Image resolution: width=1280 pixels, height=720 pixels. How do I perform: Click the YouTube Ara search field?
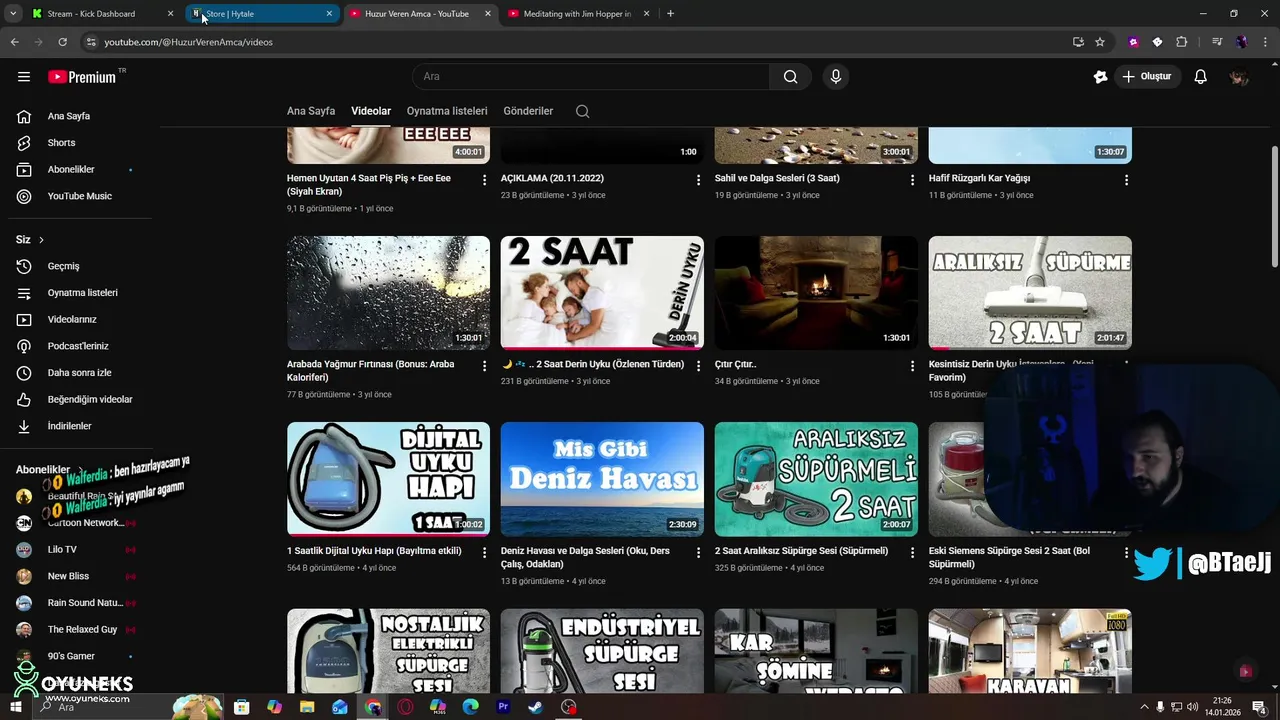(x=591, y=77)
